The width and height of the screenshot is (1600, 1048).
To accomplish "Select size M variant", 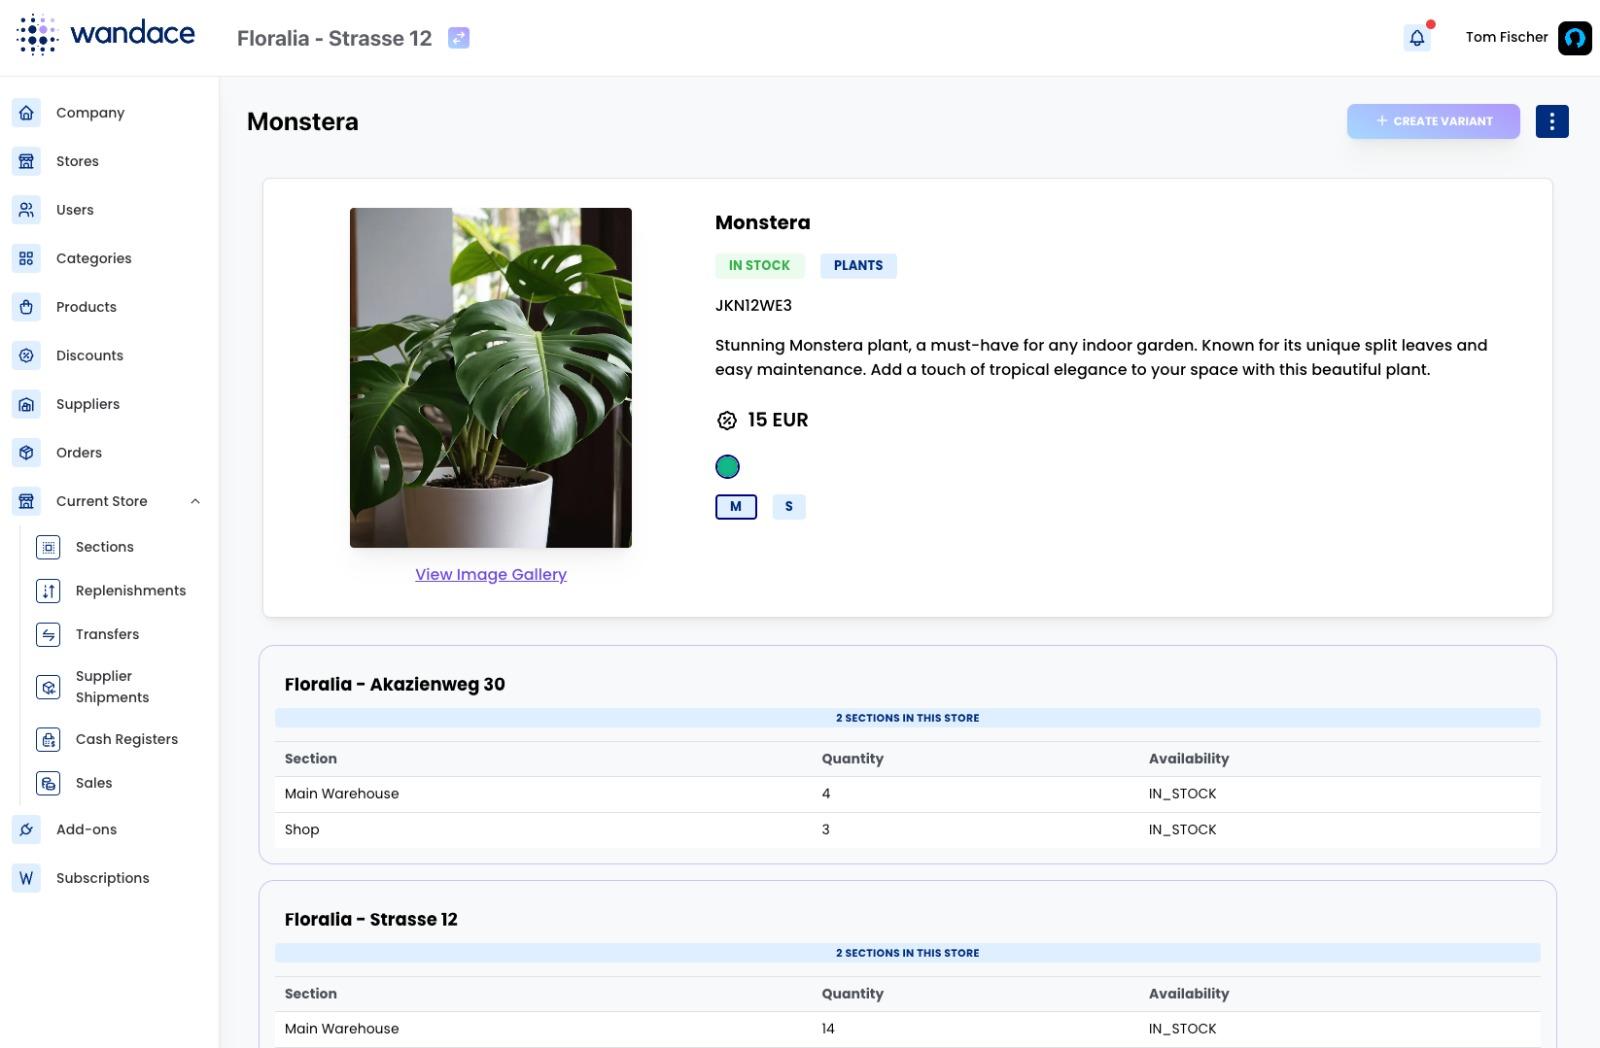I will coord(736,507).
